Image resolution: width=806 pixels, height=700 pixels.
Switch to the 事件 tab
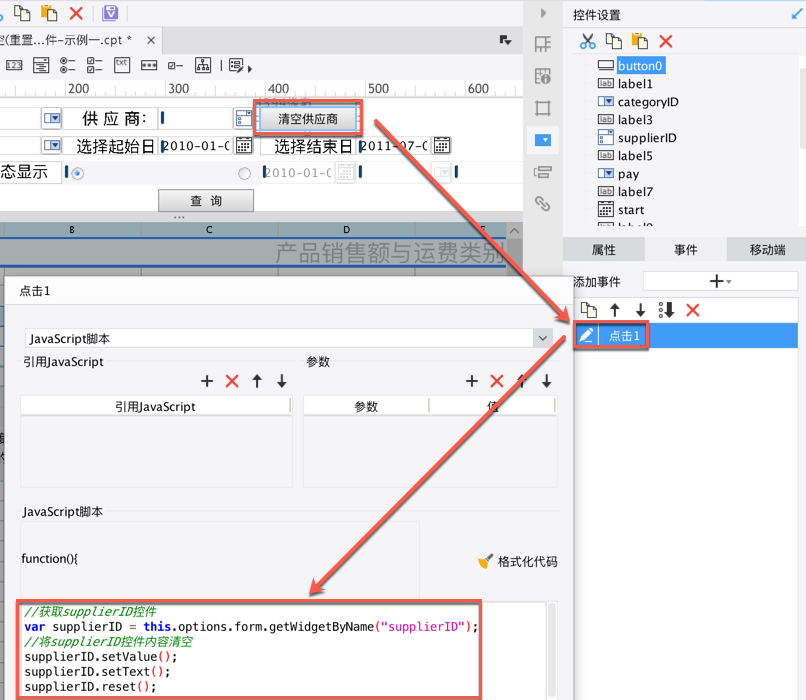click(685, 250)
